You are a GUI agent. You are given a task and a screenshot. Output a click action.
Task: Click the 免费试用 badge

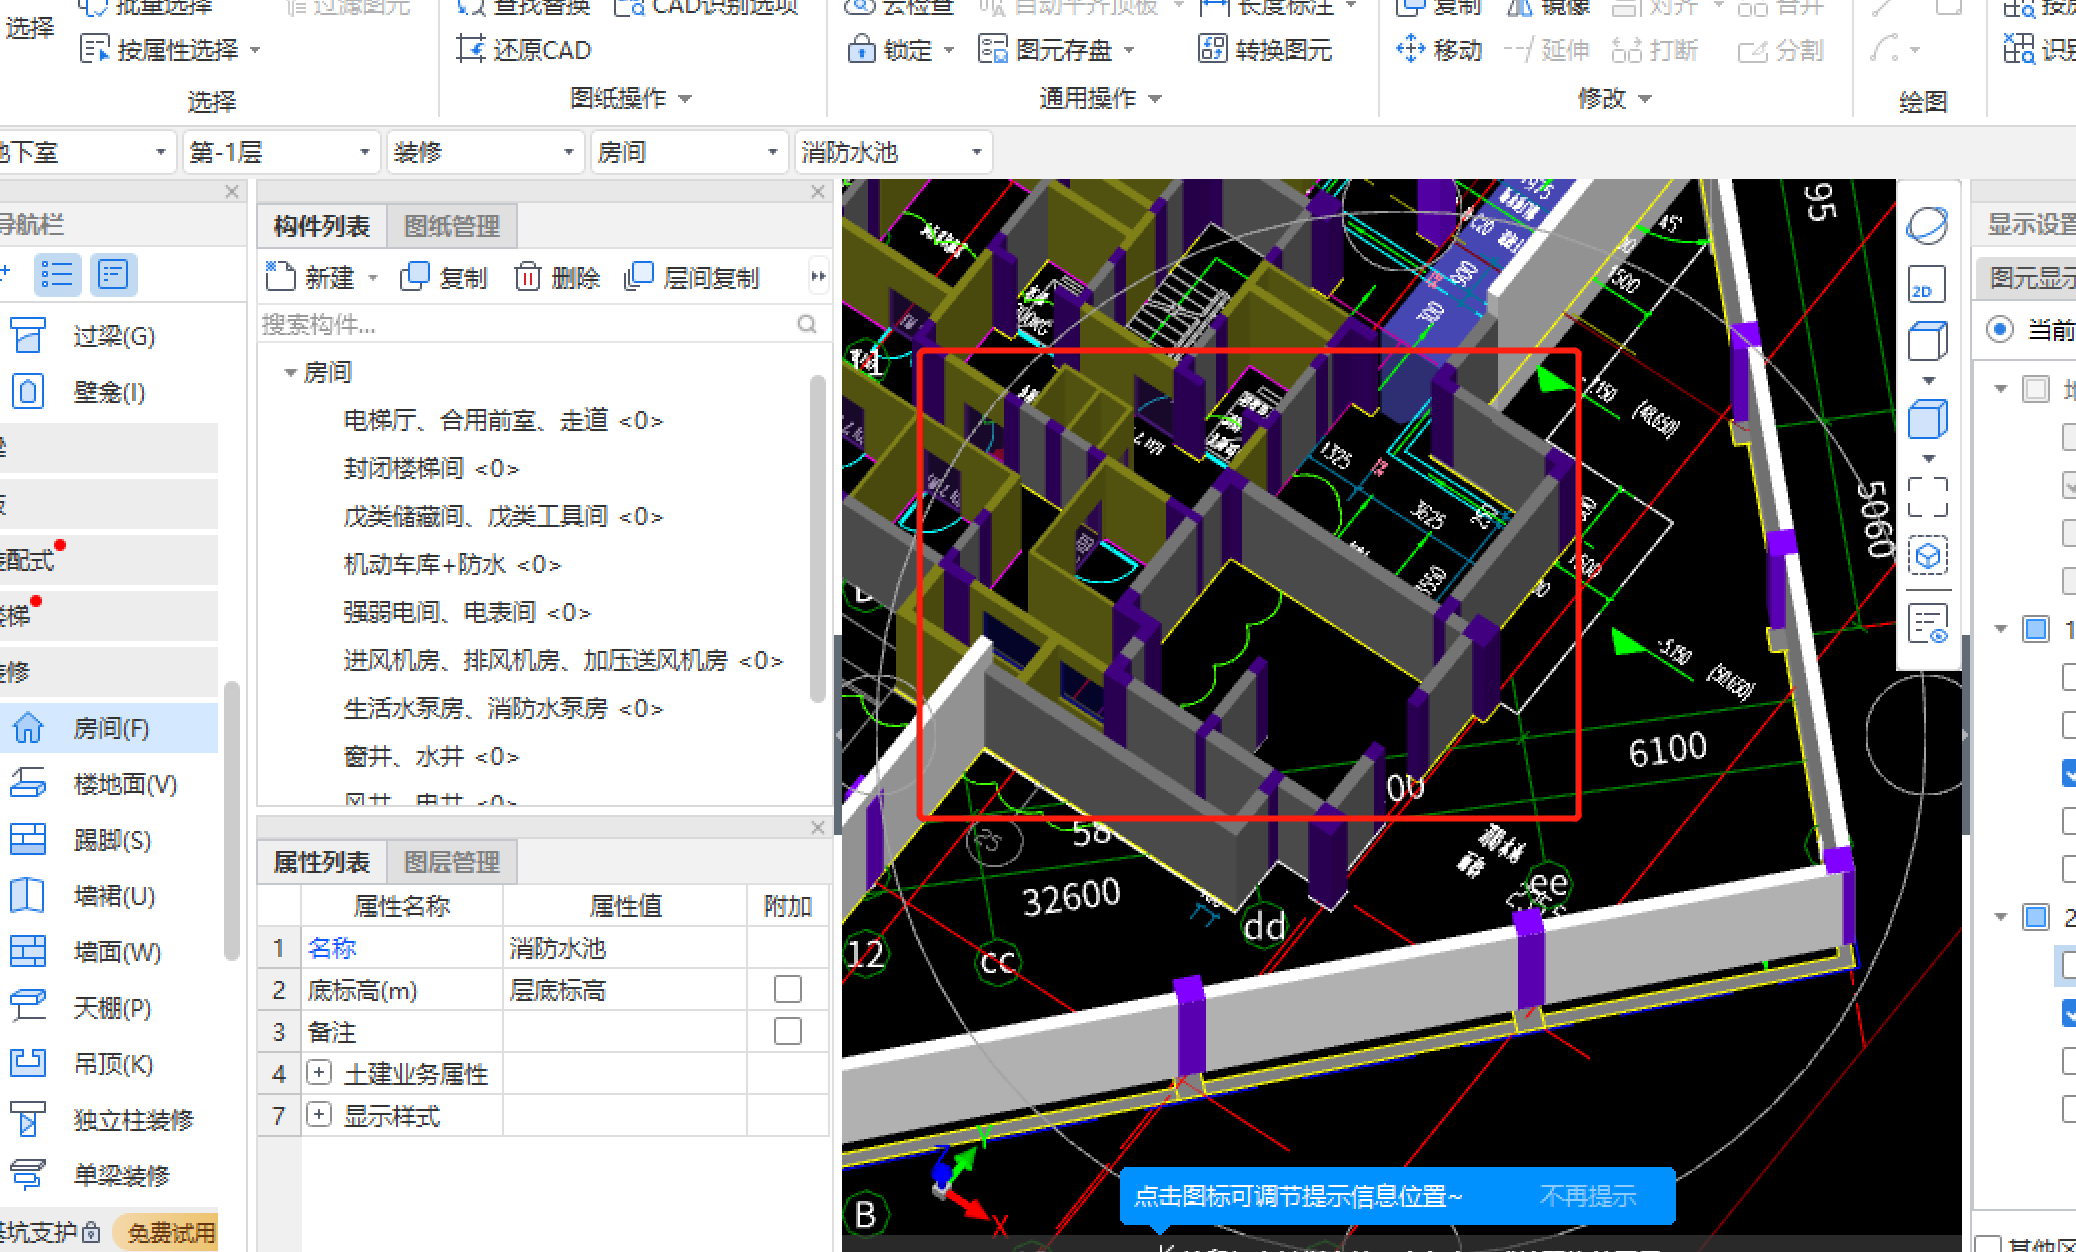[168, 1232]
